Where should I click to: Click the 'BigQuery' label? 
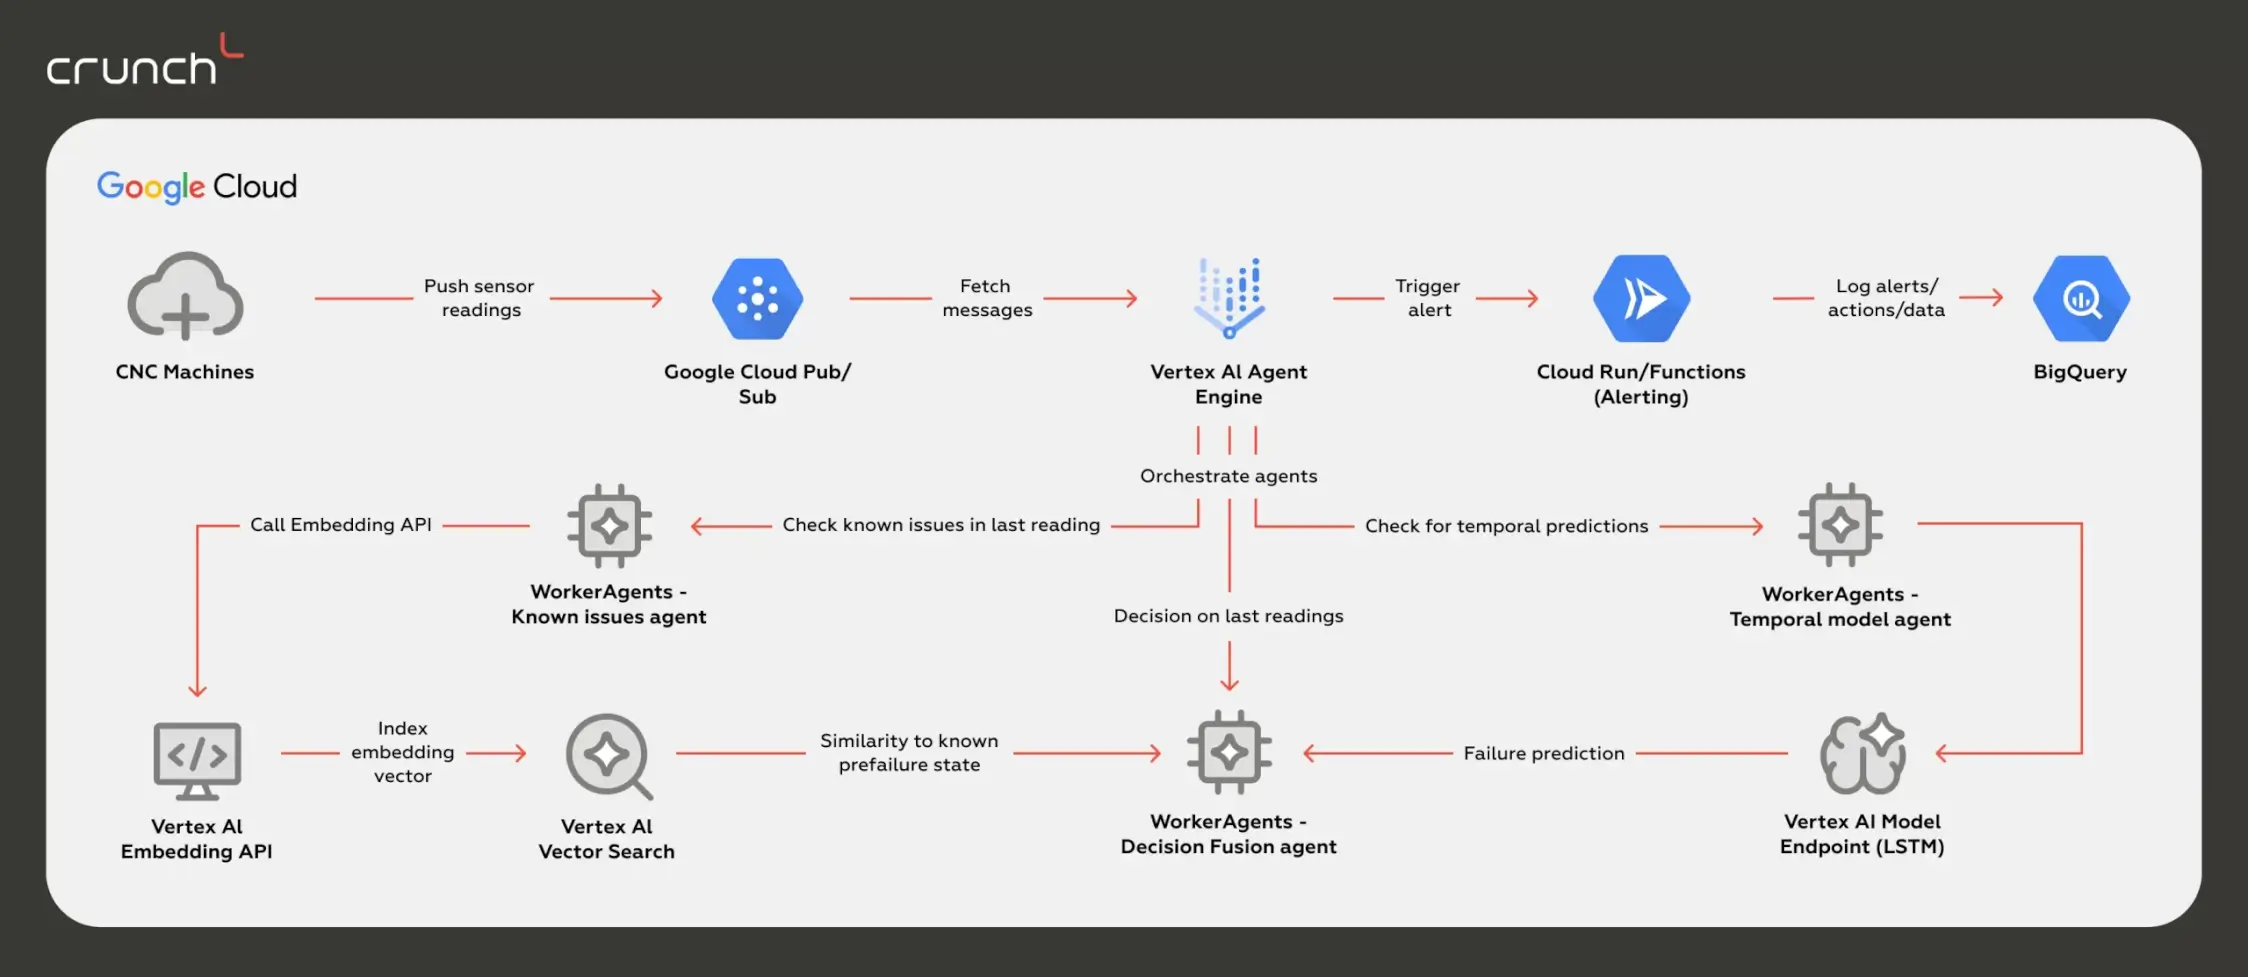pos(2080,372)
